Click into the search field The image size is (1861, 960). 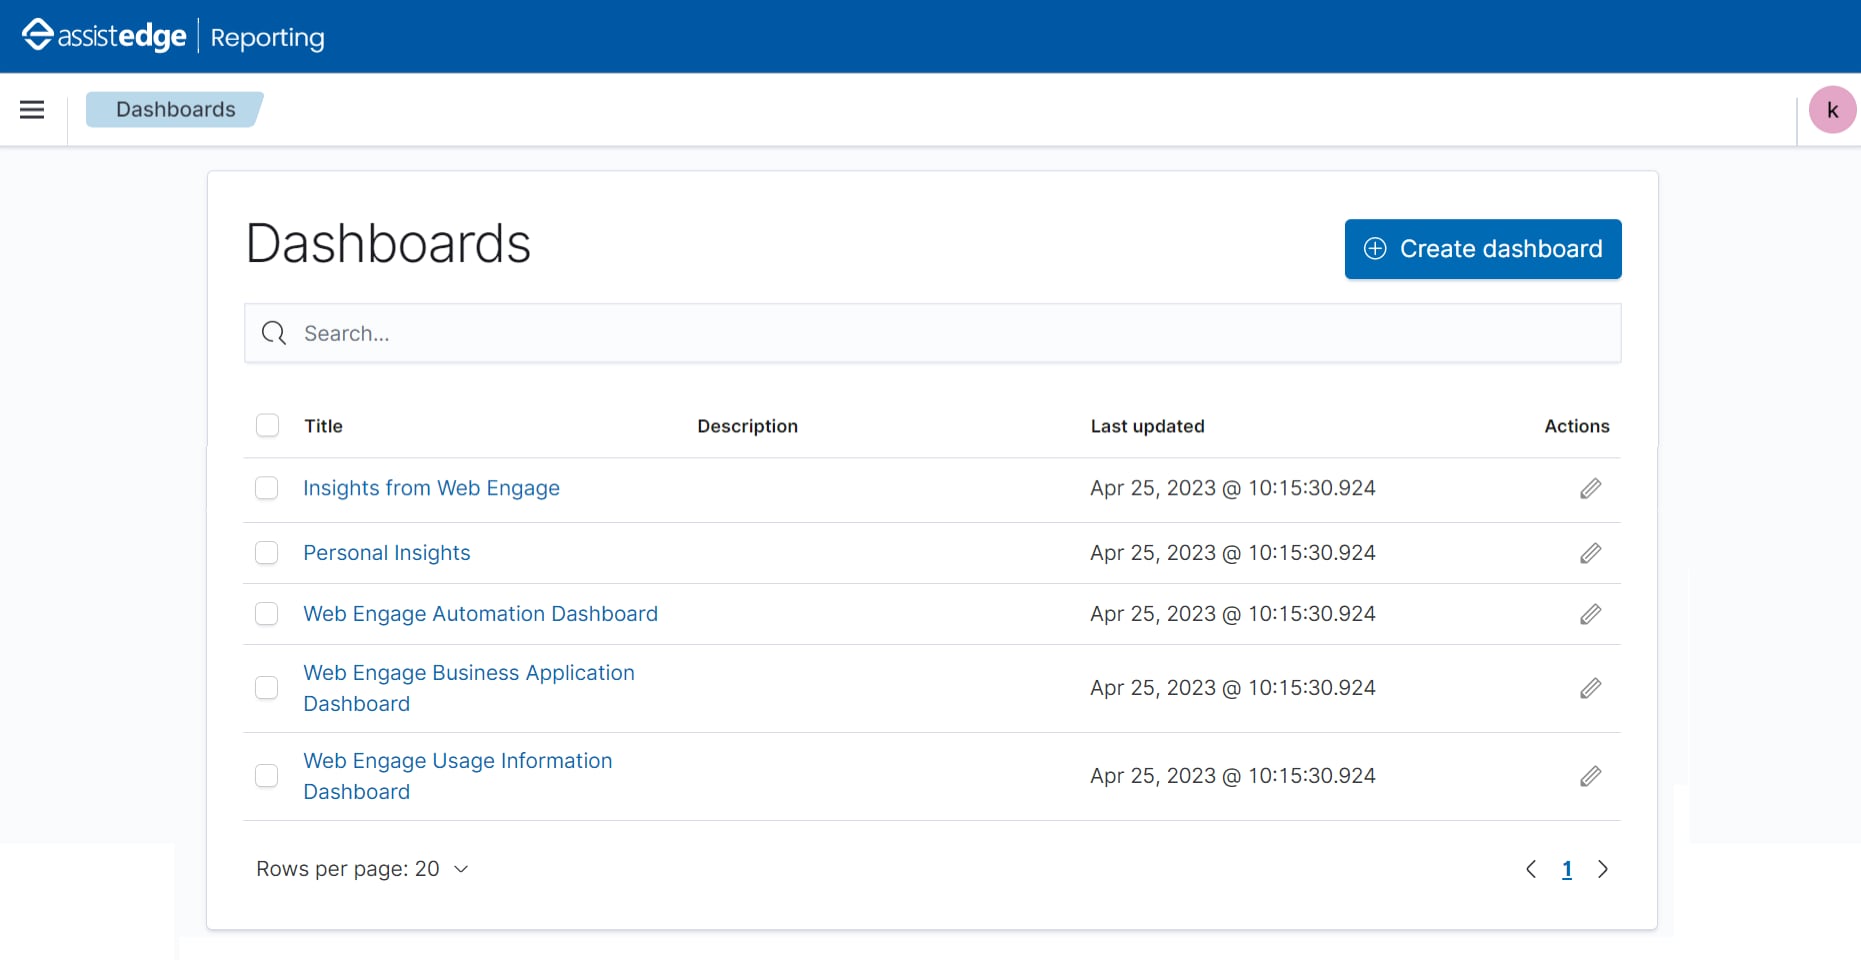tap(700, 333)
